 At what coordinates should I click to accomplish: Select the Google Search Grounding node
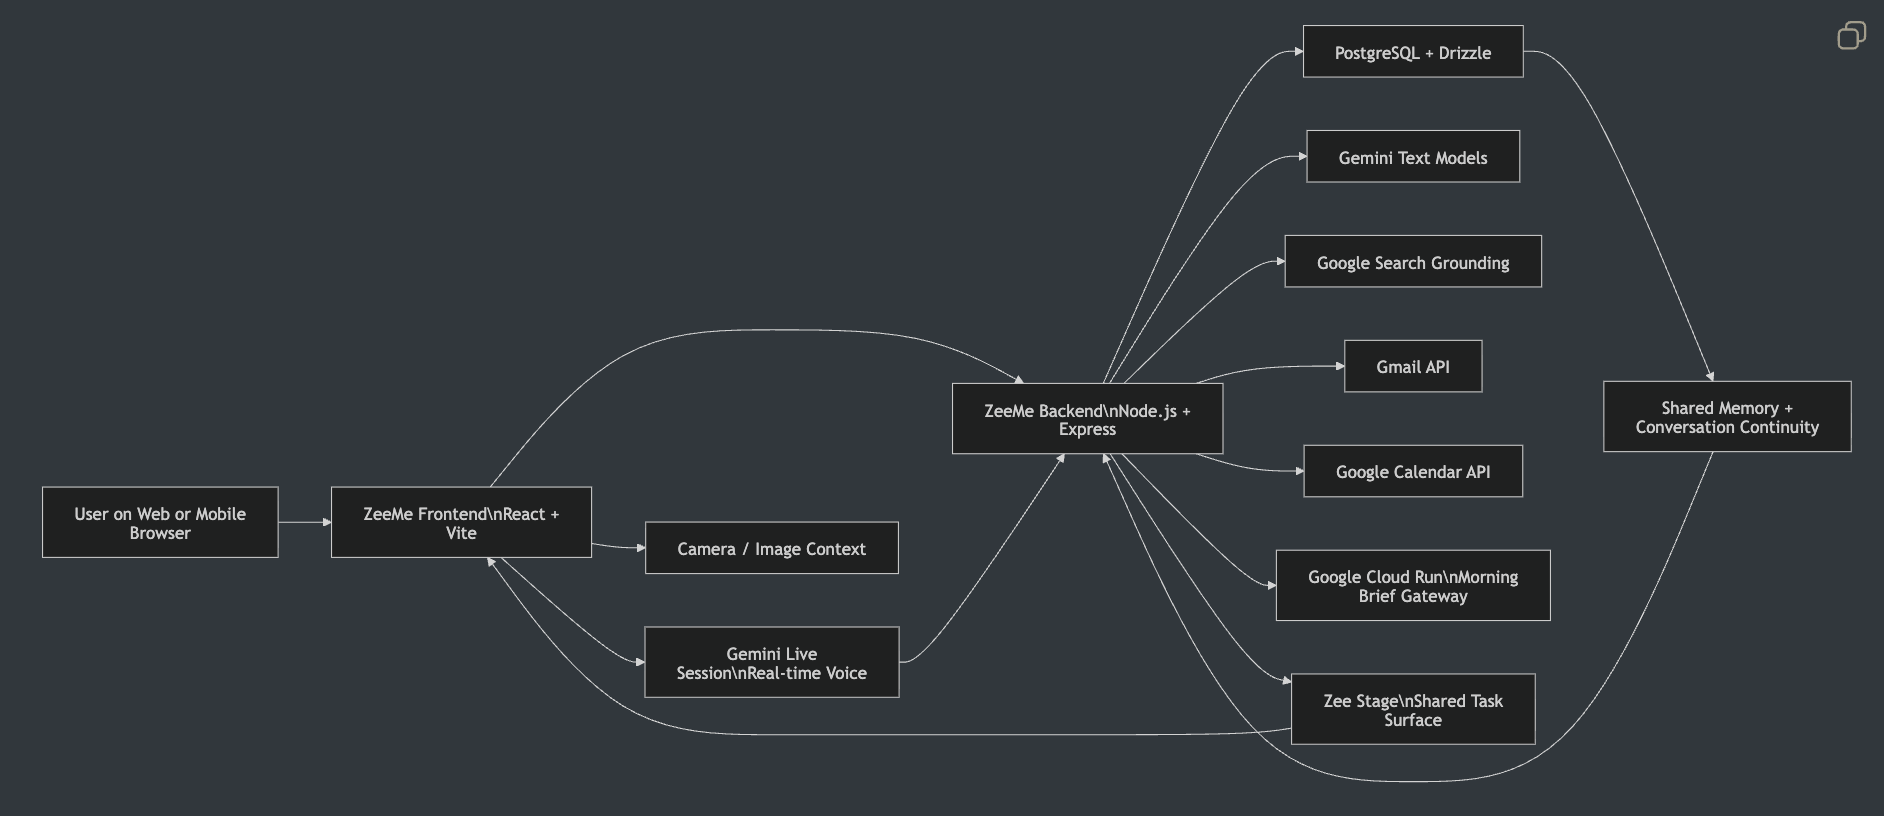tap(1413, 262)
